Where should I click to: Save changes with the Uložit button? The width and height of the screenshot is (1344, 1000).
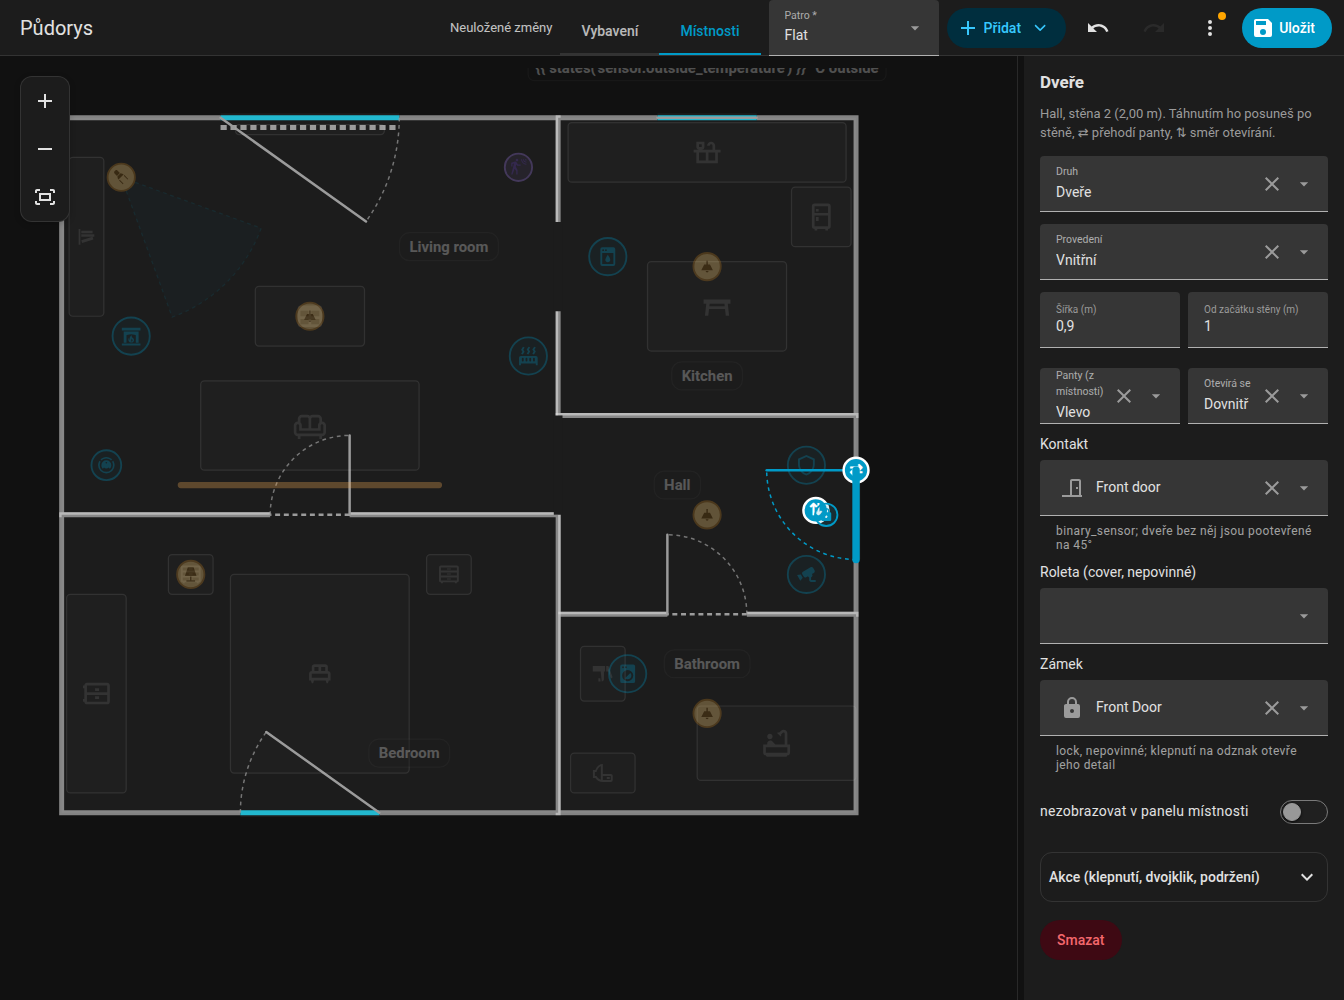1286,28
